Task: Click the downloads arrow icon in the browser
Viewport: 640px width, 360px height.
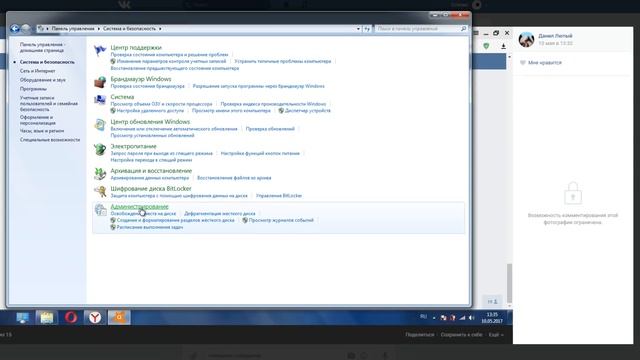Action: pos(503,46)
